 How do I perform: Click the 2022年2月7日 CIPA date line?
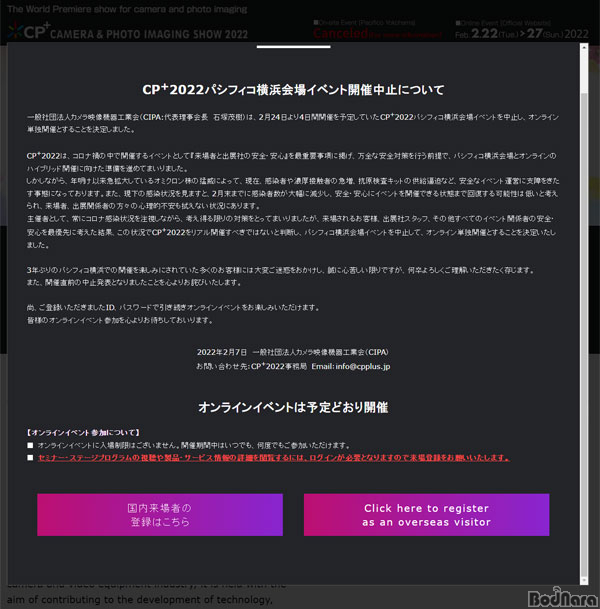tap(293, 352)
